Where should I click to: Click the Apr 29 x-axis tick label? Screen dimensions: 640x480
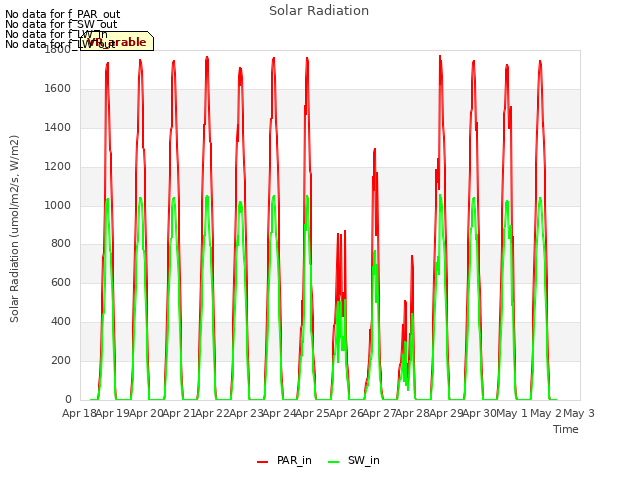446,413
